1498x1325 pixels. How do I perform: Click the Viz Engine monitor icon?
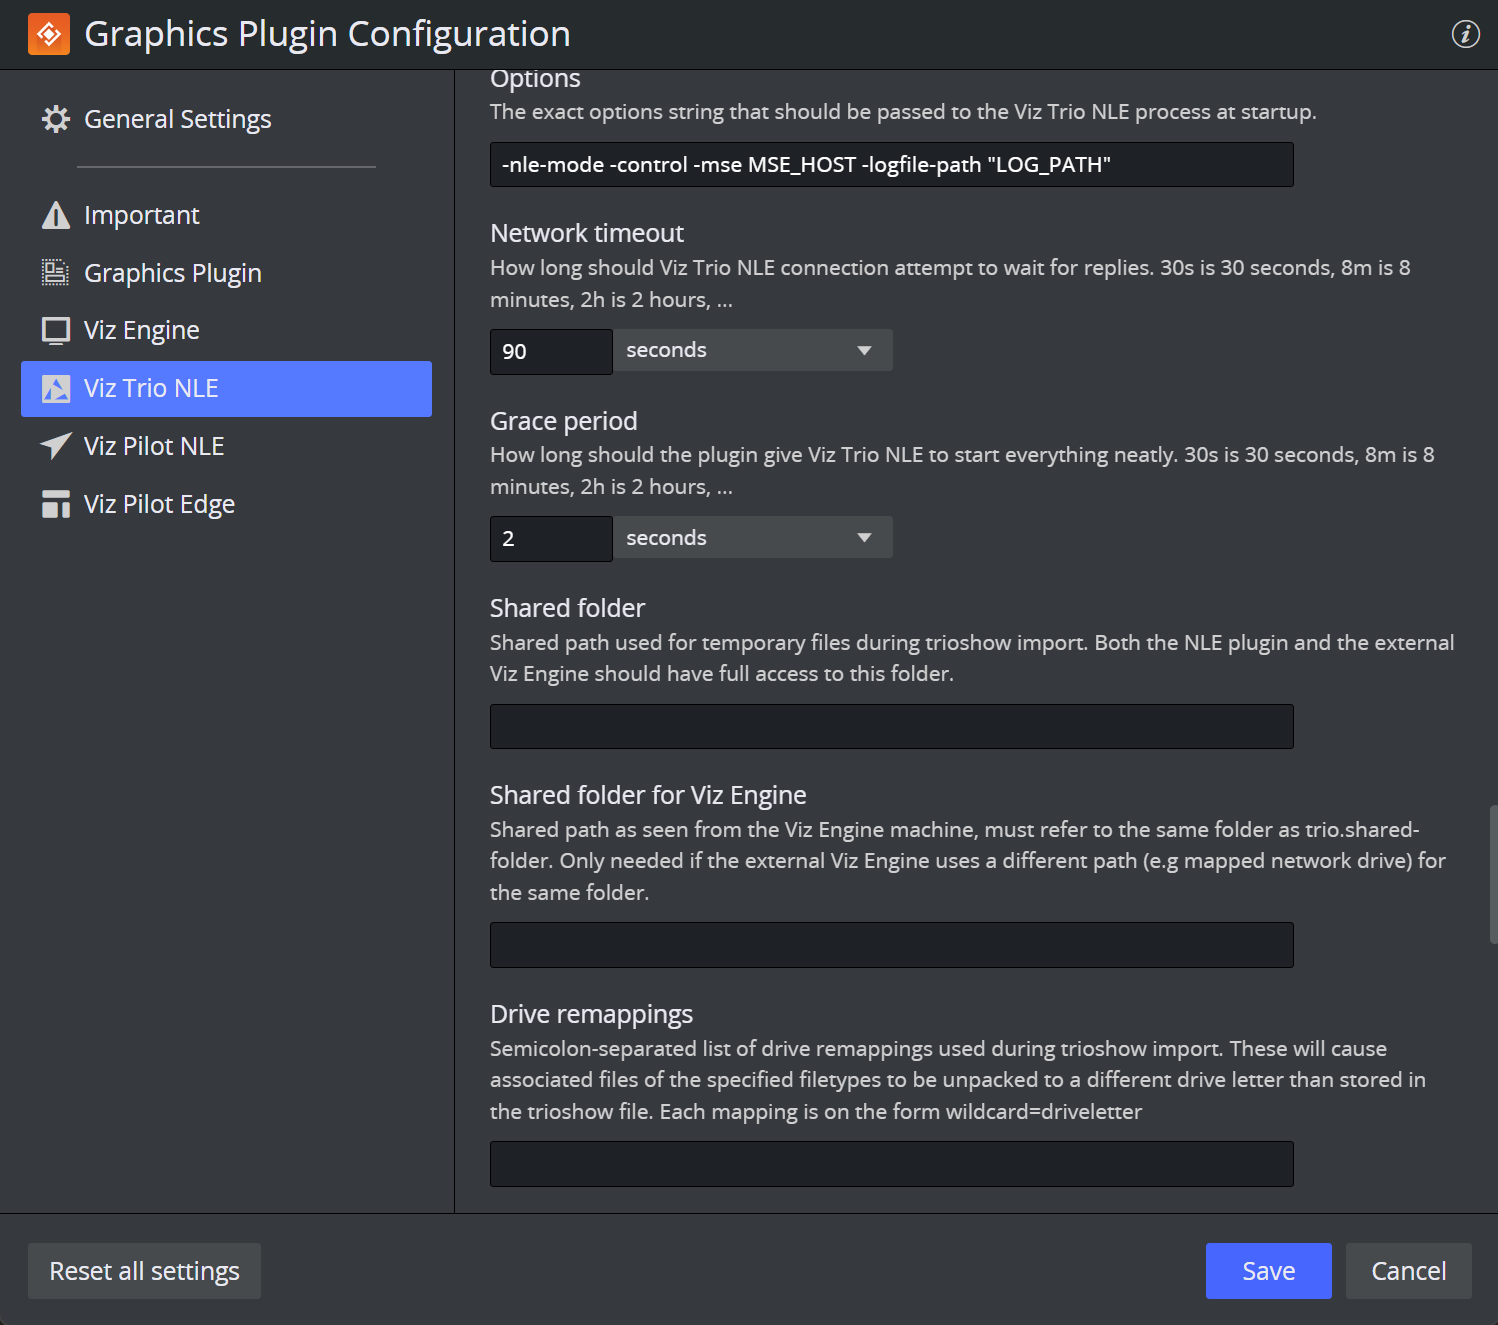click(x=56, y=331)
